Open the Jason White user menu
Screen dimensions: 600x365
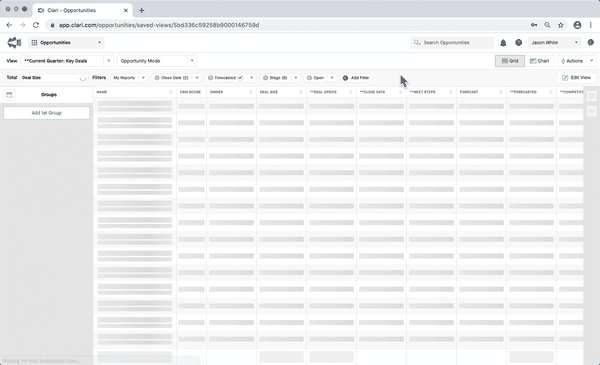click(554, 42)
